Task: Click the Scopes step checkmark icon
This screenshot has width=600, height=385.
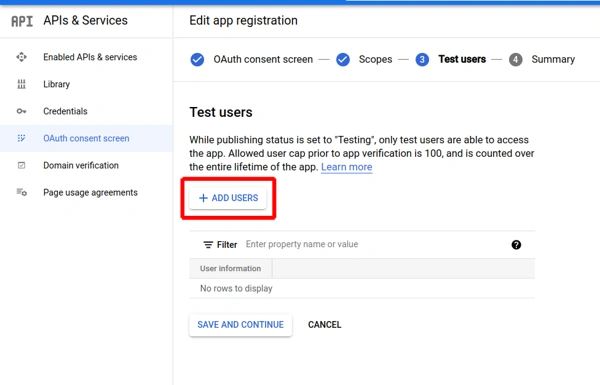Action: tap(343, 60)
